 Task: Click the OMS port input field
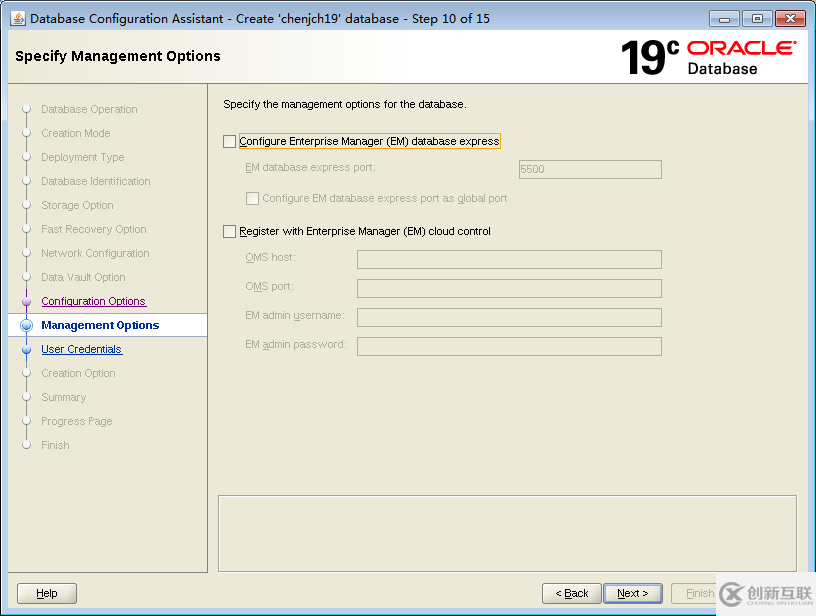[509, 289]
